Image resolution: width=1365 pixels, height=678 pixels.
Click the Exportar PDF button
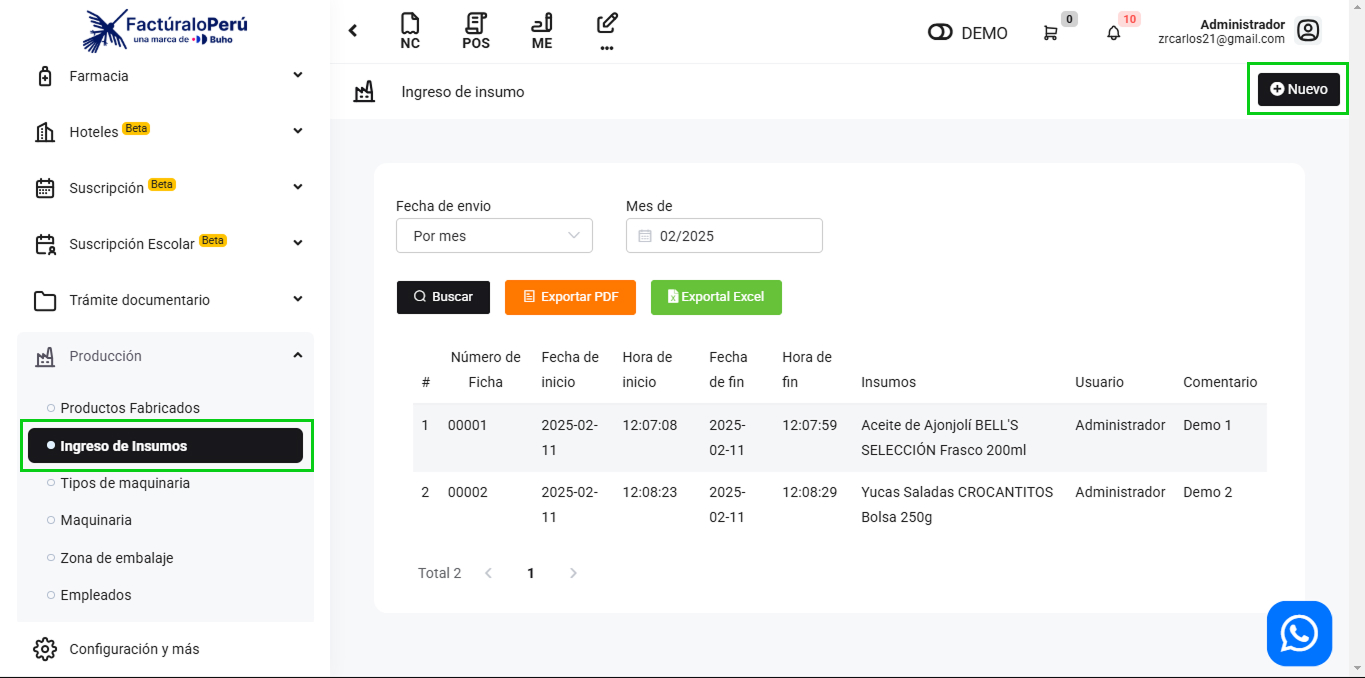[570, 297]
